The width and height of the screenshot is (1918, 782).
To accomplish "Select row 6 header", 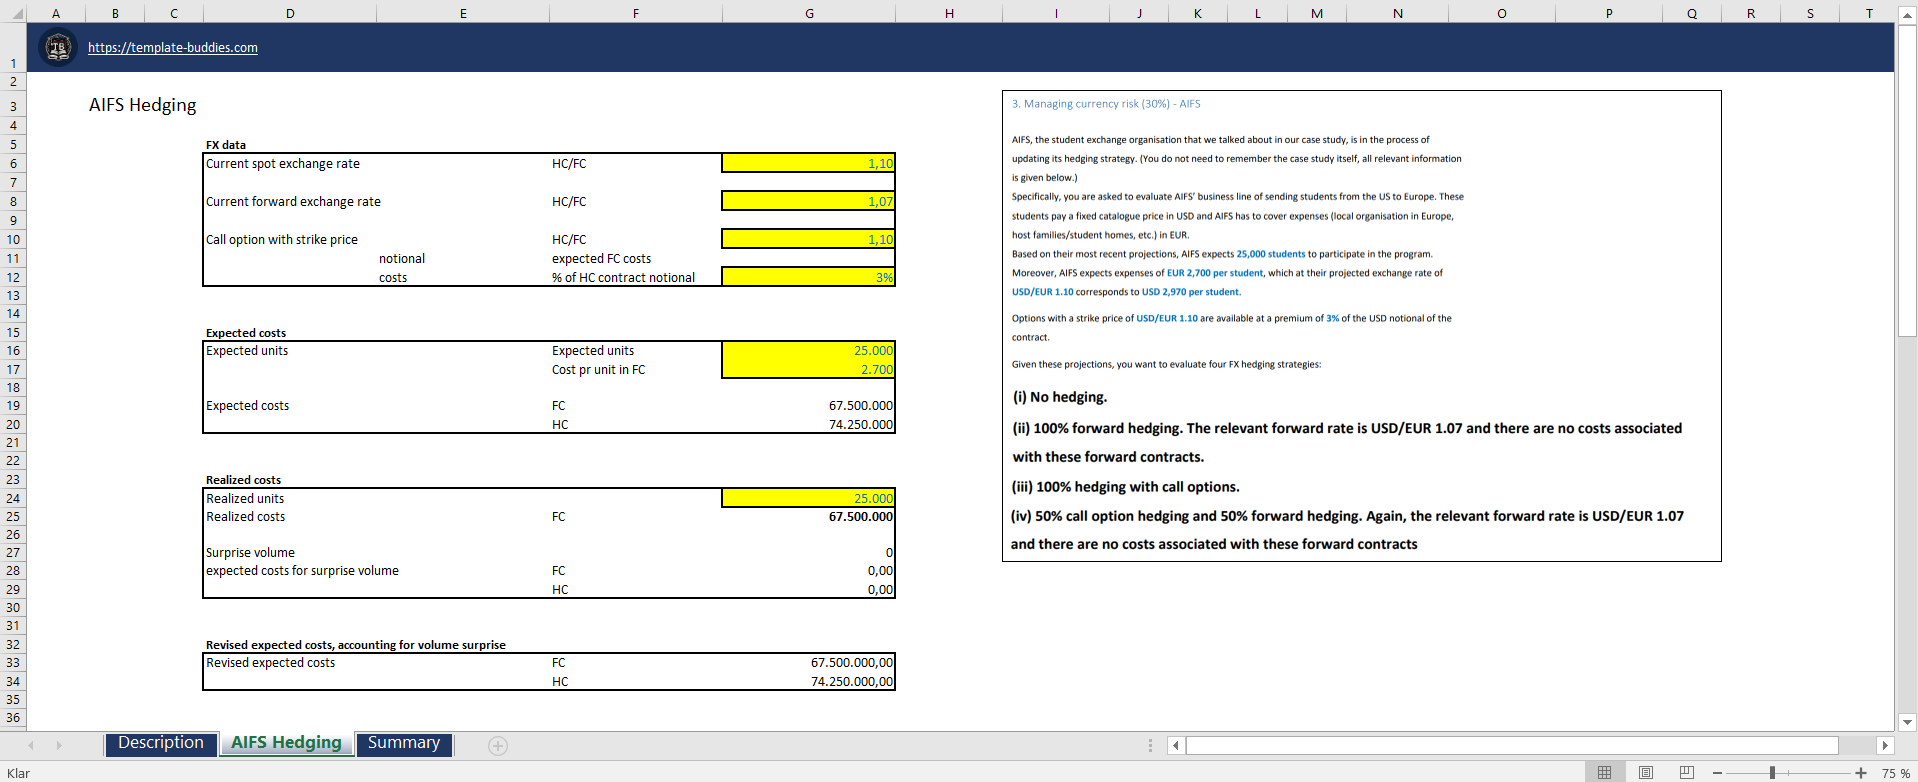I will (13, 164).
